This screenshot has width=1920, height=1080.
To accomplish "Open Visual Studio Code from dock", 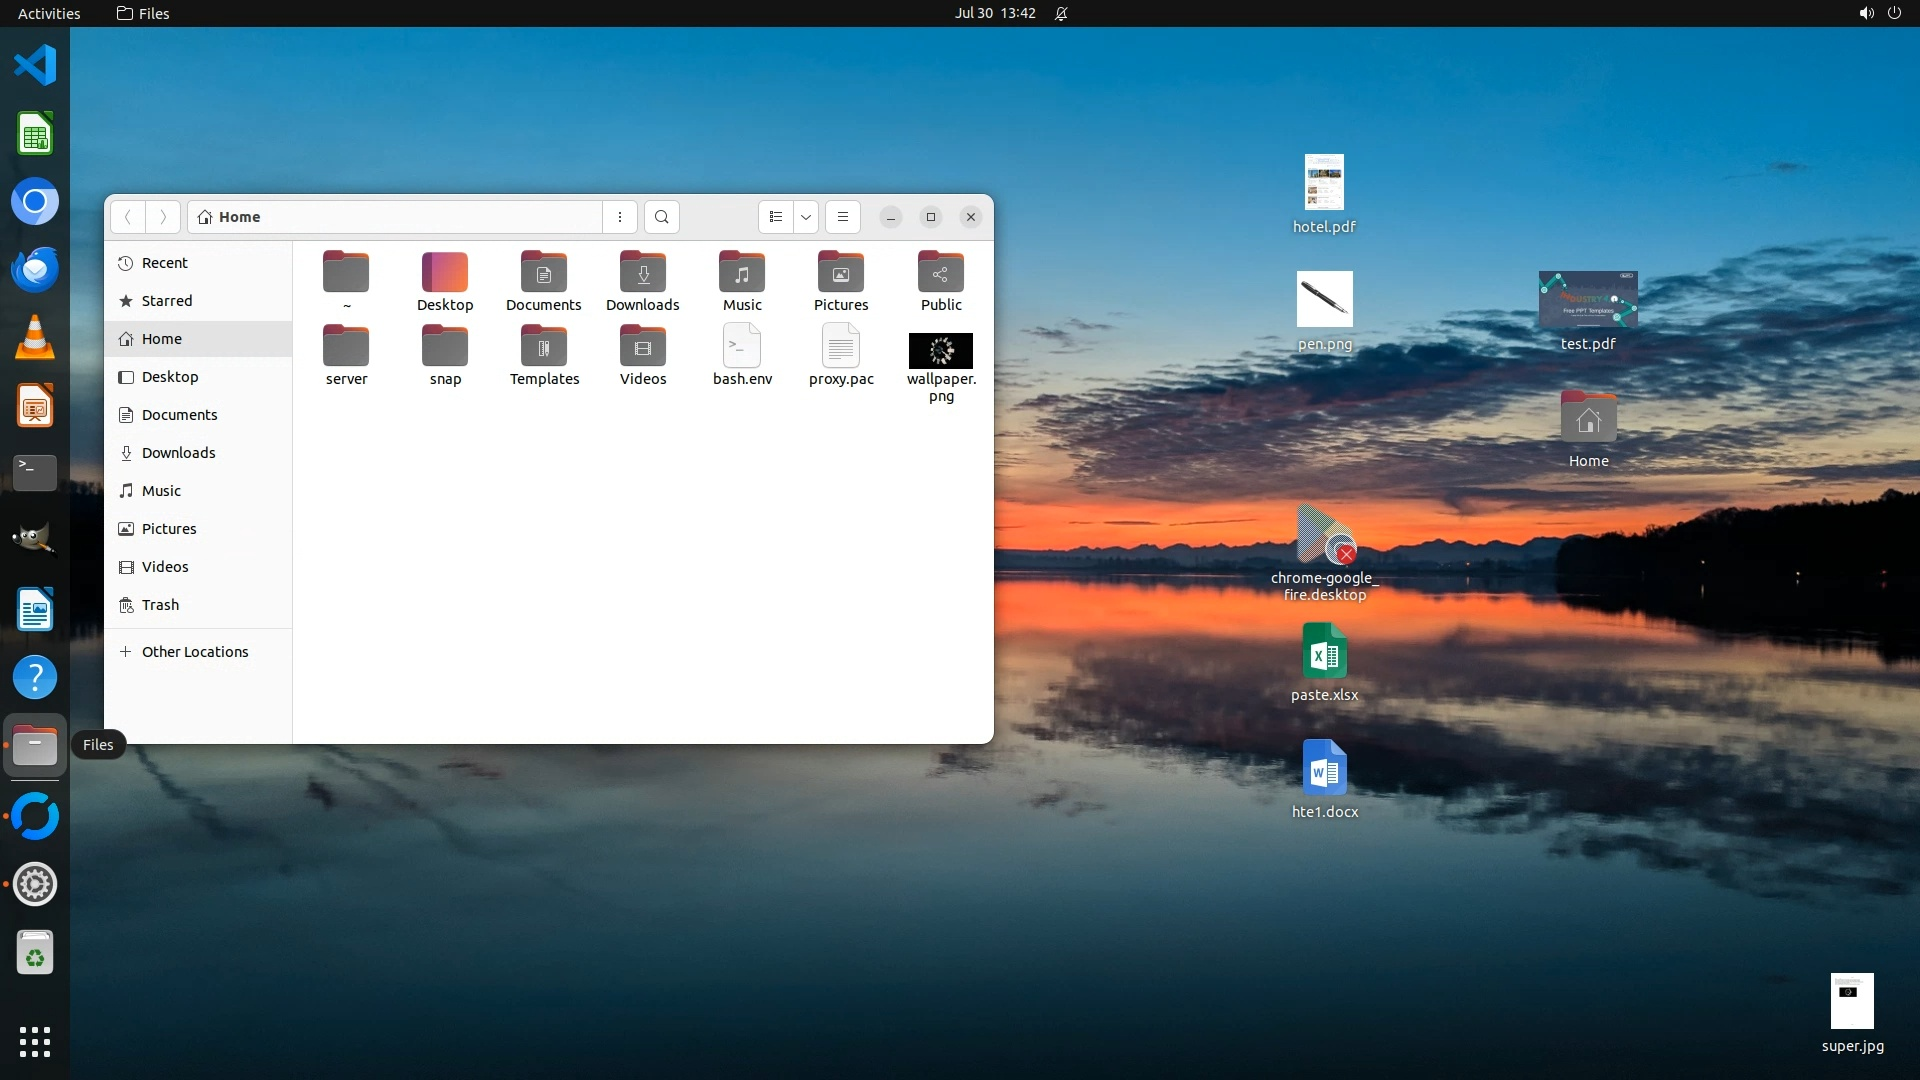I will (35, 65).
